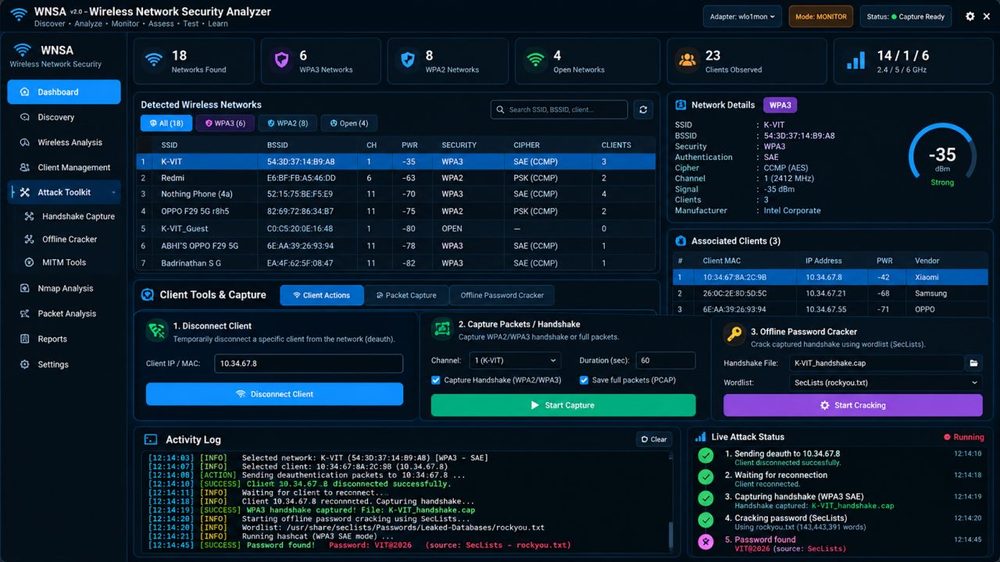Image resolution: width=1000 pixels, height=562 pixels.
Task: Click the shield icon on the WPA3 Networks card
Action: click(x=281, y=61)
